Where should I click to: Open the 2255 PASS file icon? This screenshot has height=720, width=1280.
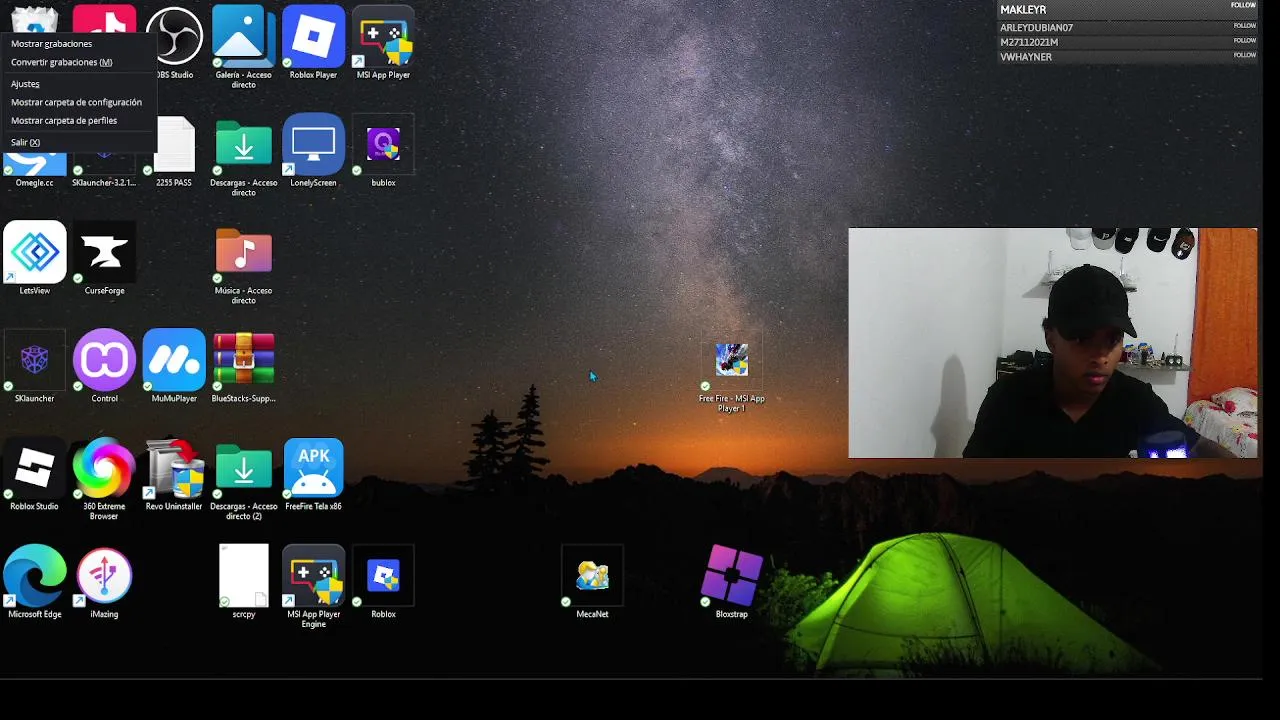pos(174,145)
